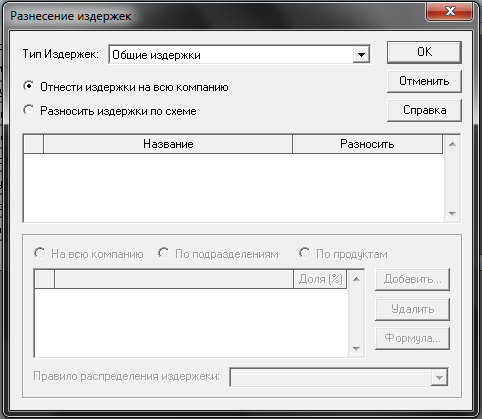Click the Разносить column header

click(367, 144)
